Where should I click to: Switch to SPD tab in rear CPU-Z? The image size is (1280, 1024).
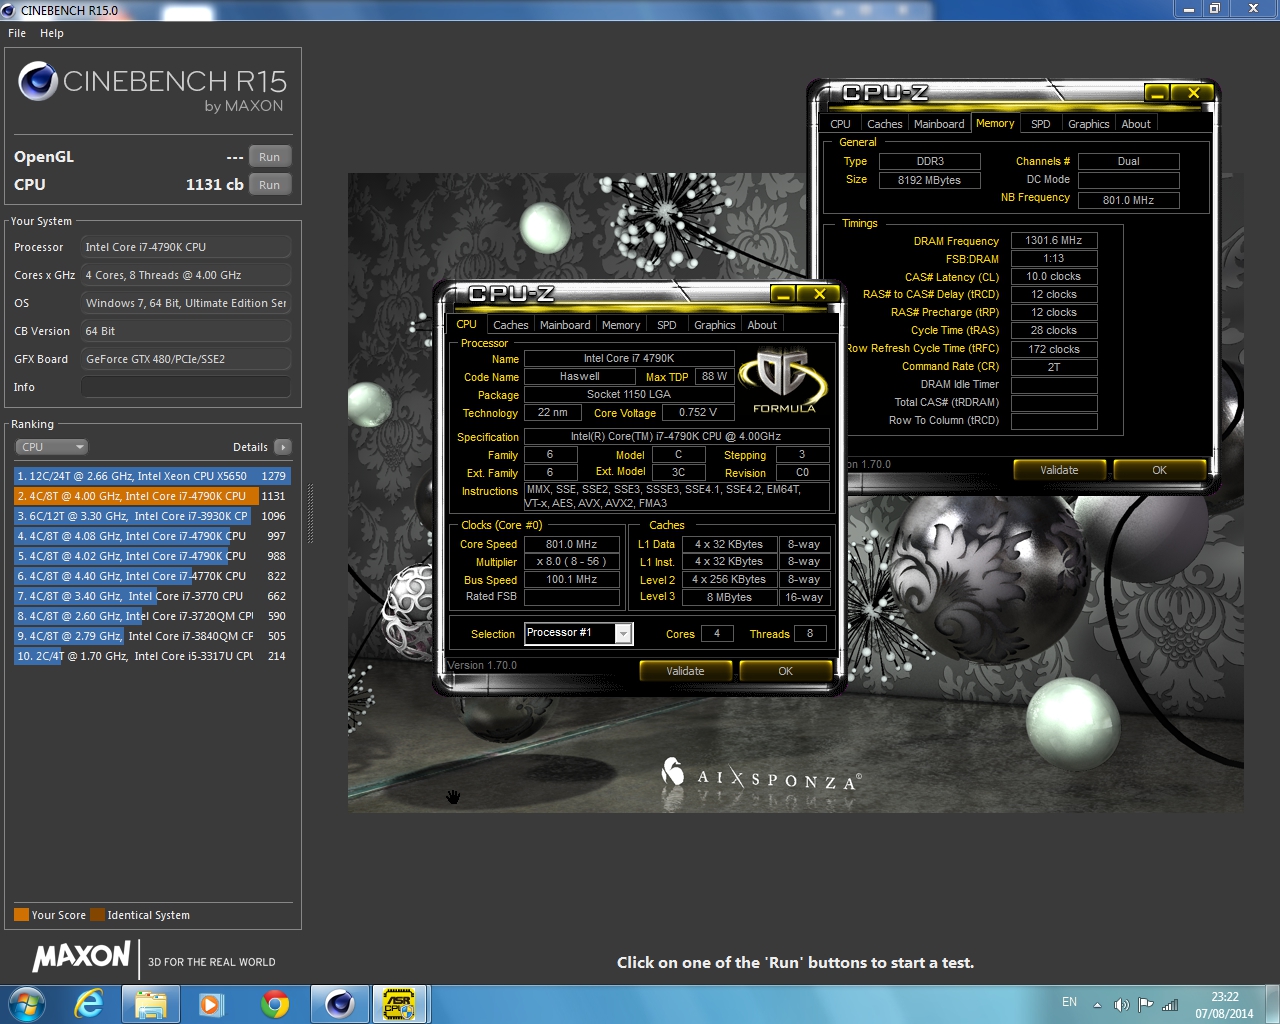pos(1041,124)
